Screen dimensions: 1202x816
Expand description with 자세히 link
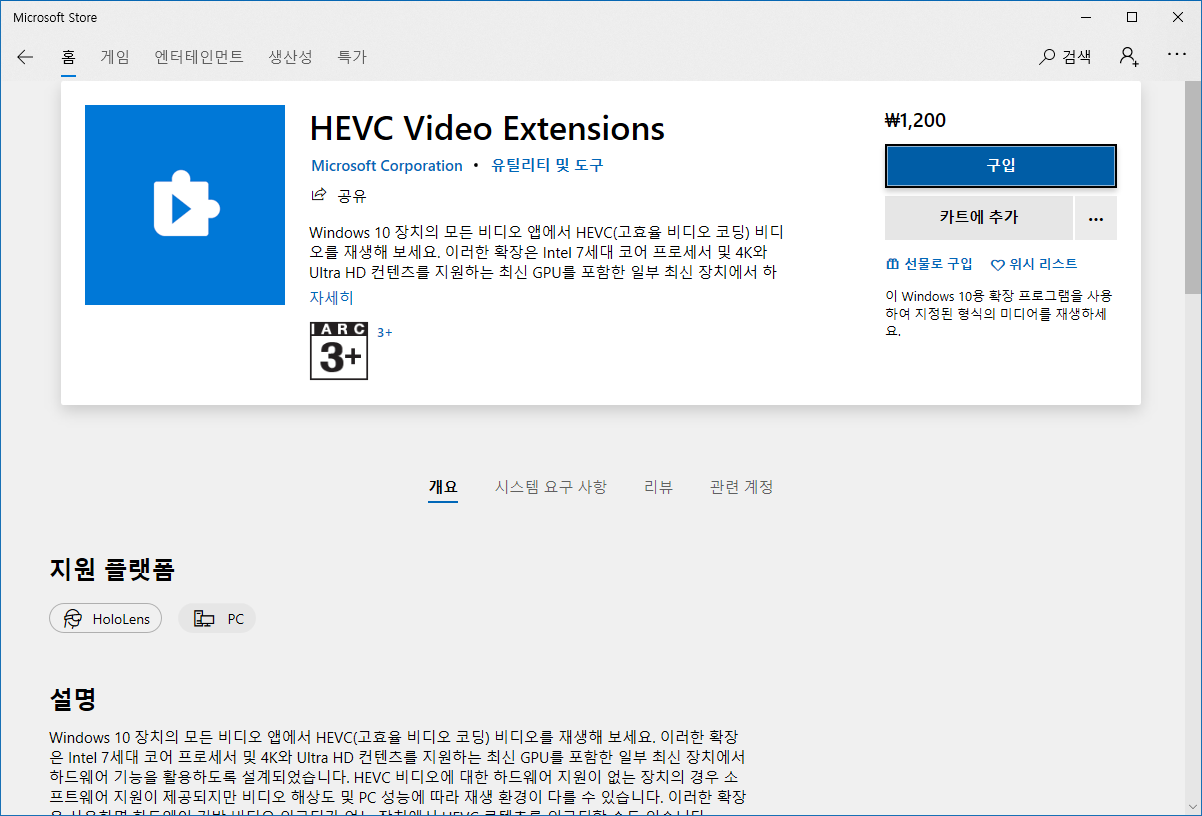tap(331, 298)
